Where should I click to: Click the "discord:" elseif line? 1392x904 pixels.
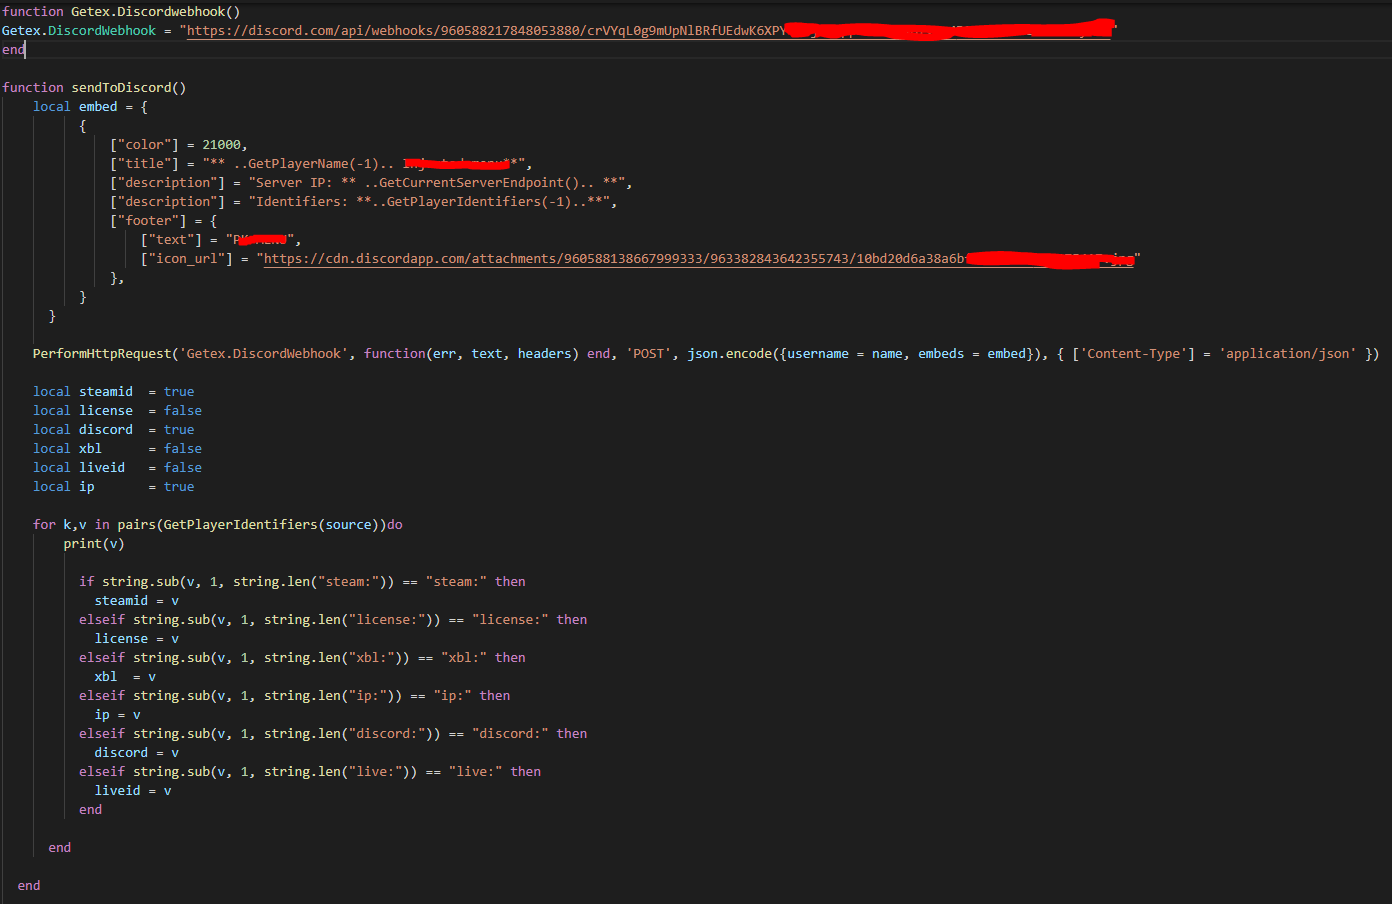pyautogui.click(x=333, y=734)
